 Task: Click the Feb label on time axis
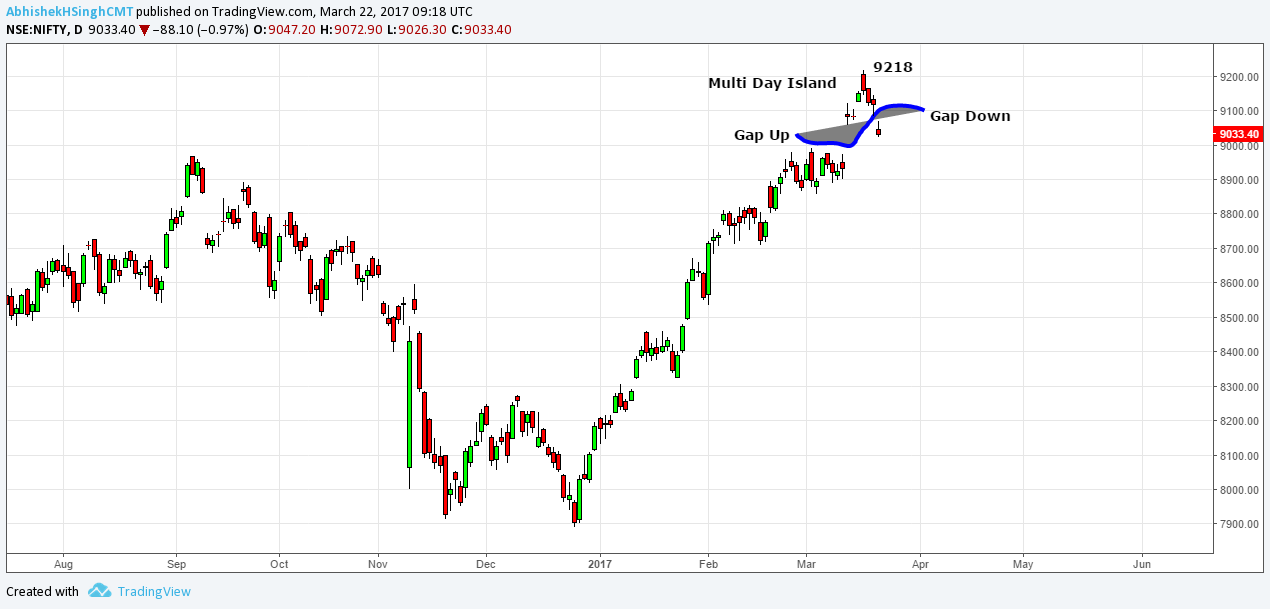708,564
